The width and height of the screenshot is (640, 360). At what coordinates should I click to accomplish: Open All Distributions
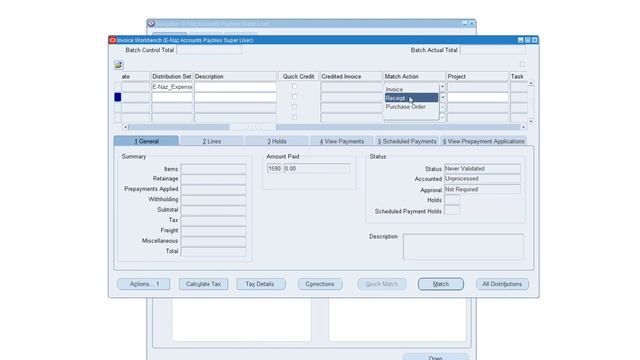coord(502,284)
